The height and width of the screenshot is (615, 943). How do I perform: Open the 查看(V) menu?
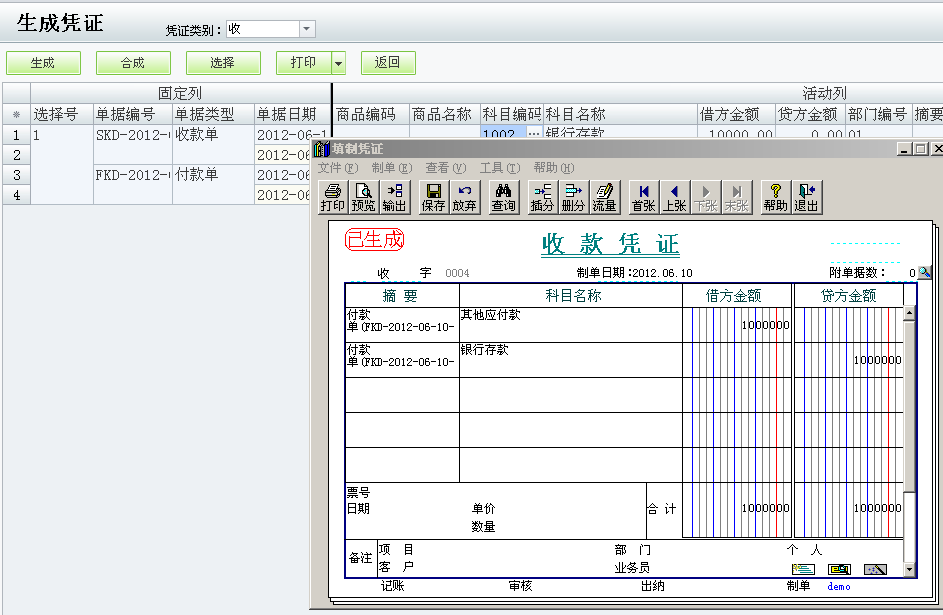(x=446, y=168)
